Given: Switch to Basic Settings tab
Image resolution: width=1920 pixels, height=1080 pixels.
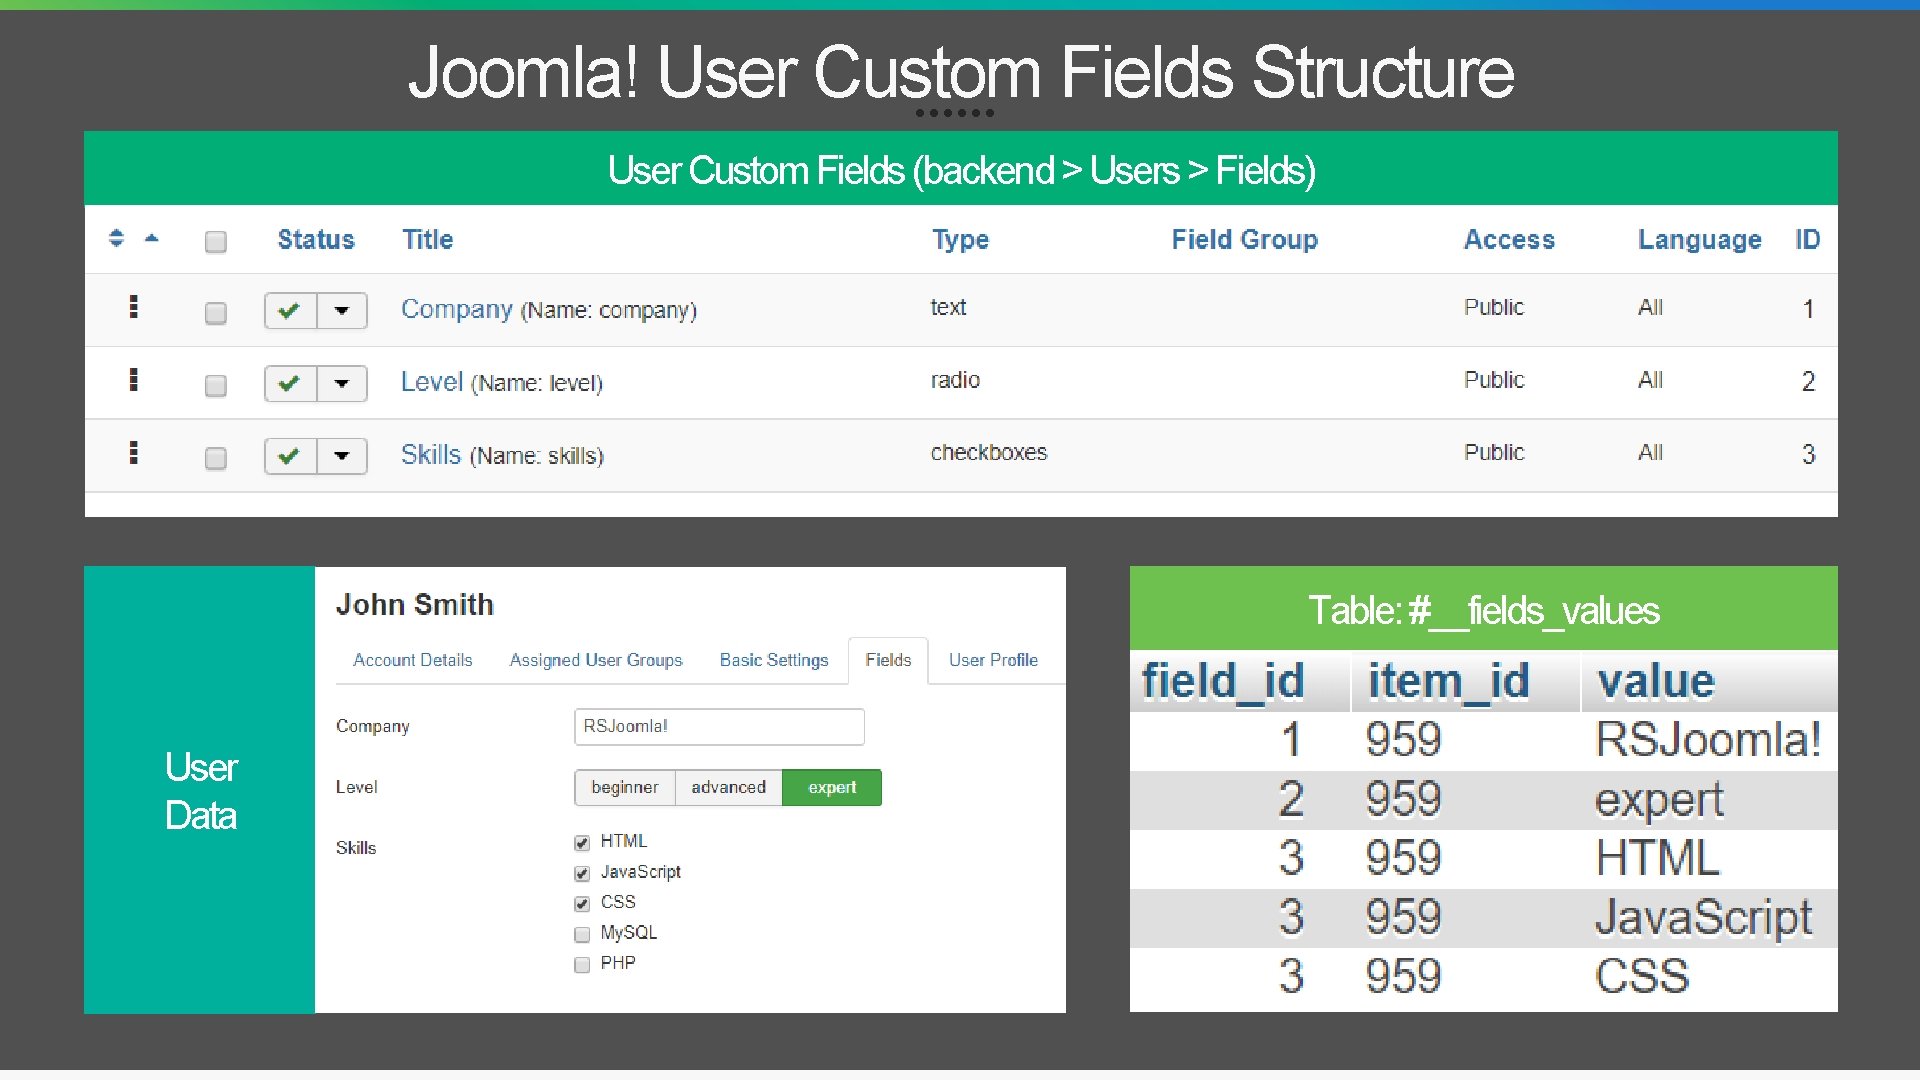Looking at the screenshot, I should [774, 660].
